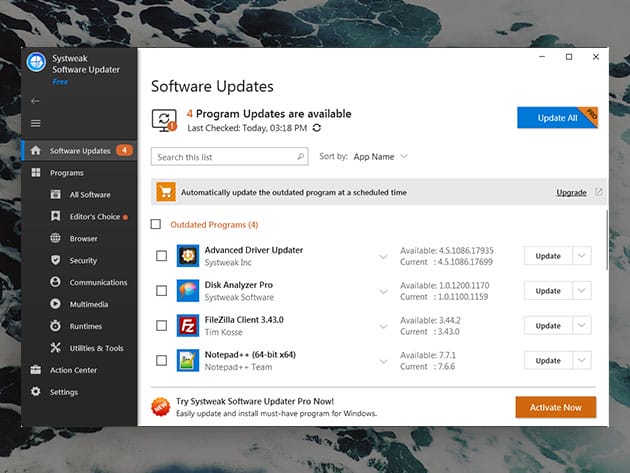The image size is (630, 473).
Task: Open the Sort by App Name dropdown
Action: click(380, 156)
